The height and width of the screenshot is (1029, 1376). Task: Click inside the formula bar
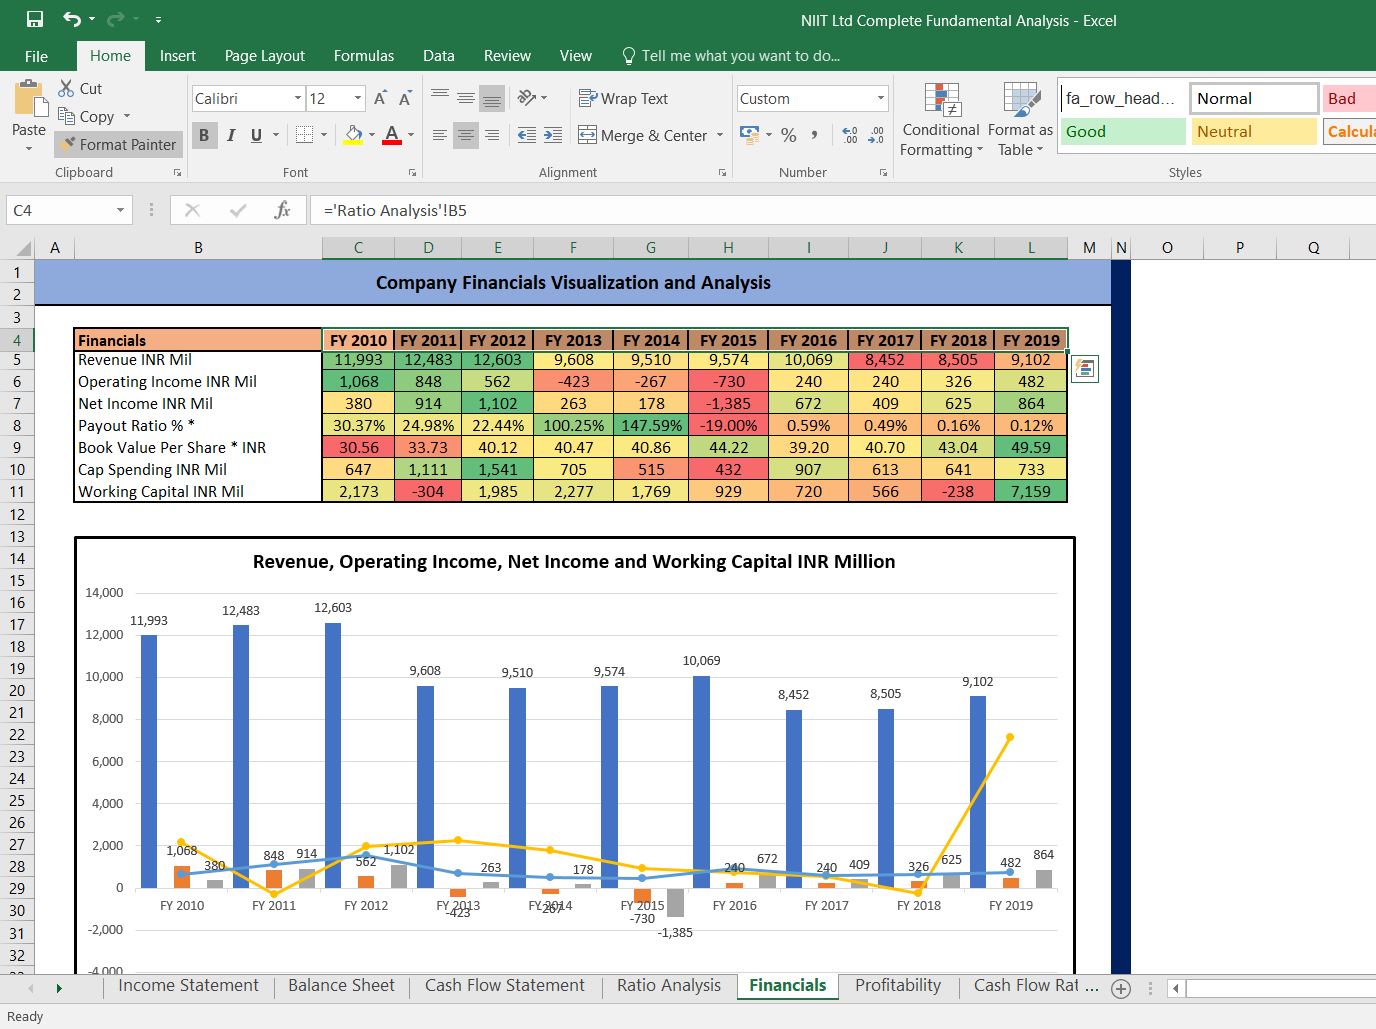click(843, 210)
